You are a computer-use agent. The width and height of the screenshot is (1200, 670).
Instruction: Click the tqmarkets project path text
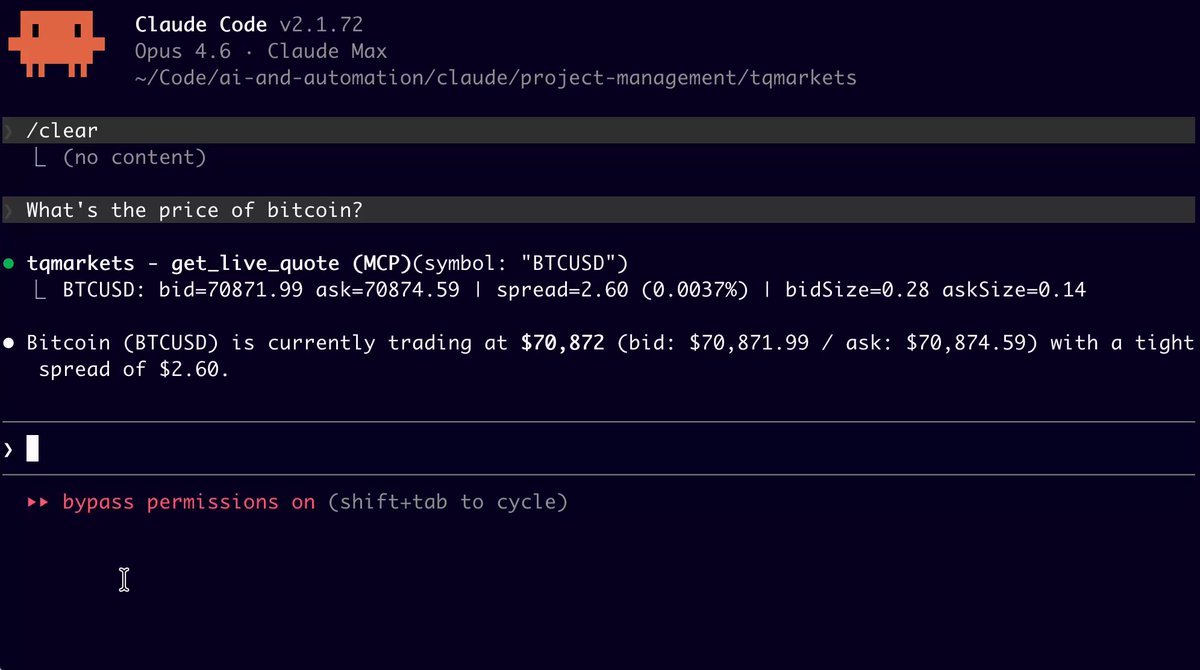(496, 77)
